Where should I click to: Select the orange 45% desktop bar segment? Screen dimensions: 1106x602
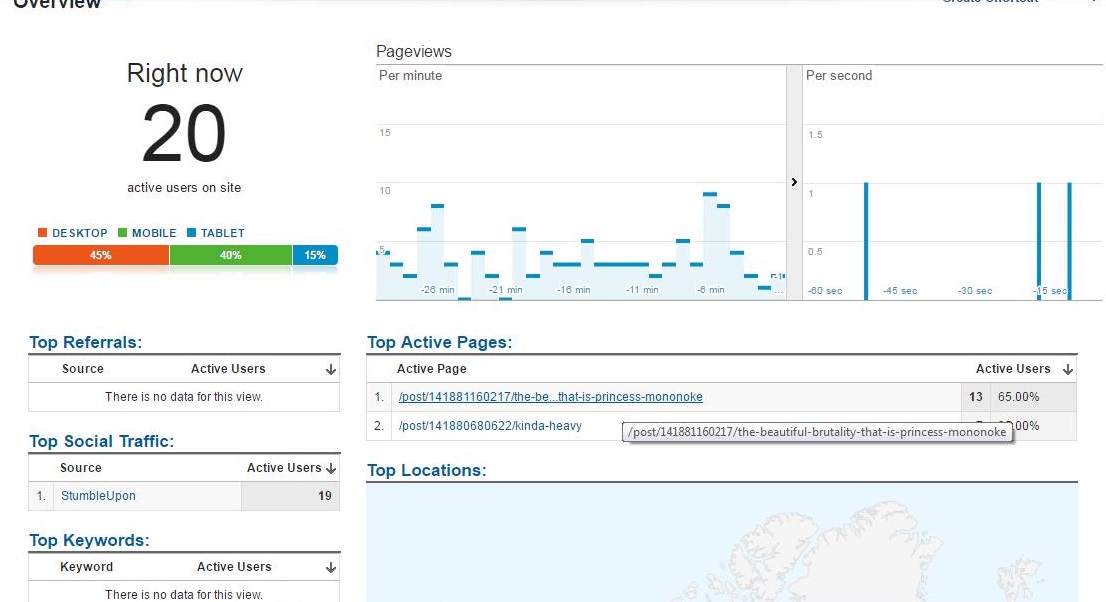click(101, 255)
